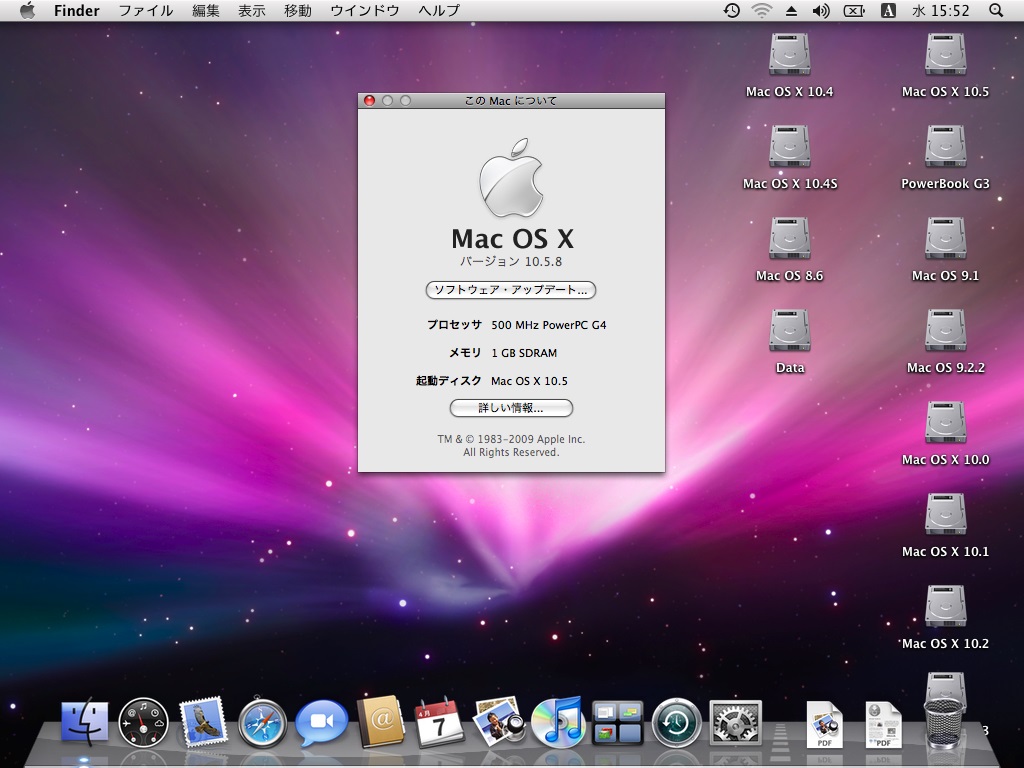This screenshot has height=768, width=1024.
Task: Open volume control in menu bar
Action: coord(821,10)
